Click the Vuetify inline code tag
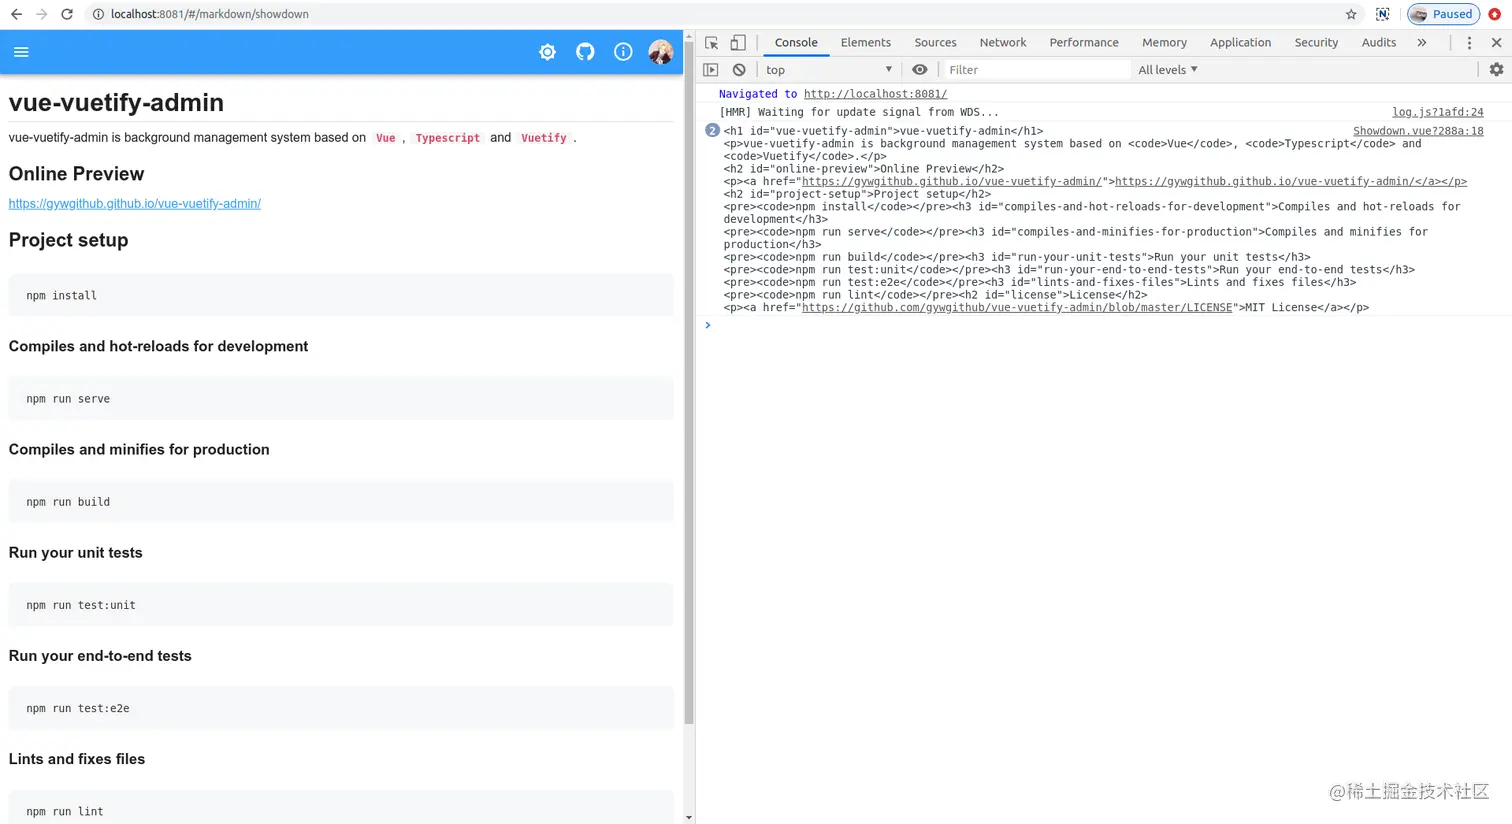The height and width of the screenshot is (824, 1512). (544, 138)
